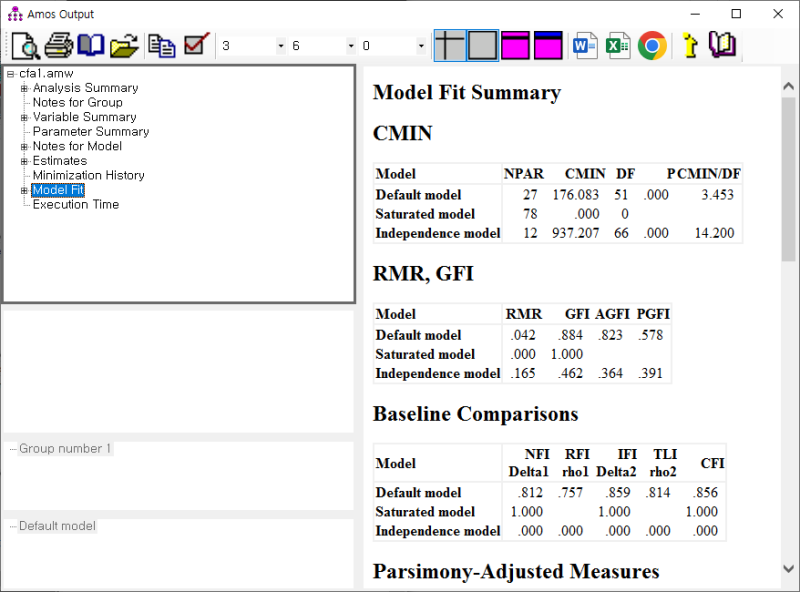The image size is (800, 592).
Task: Select Model Fit in the output tree
Action: point(60,189)
